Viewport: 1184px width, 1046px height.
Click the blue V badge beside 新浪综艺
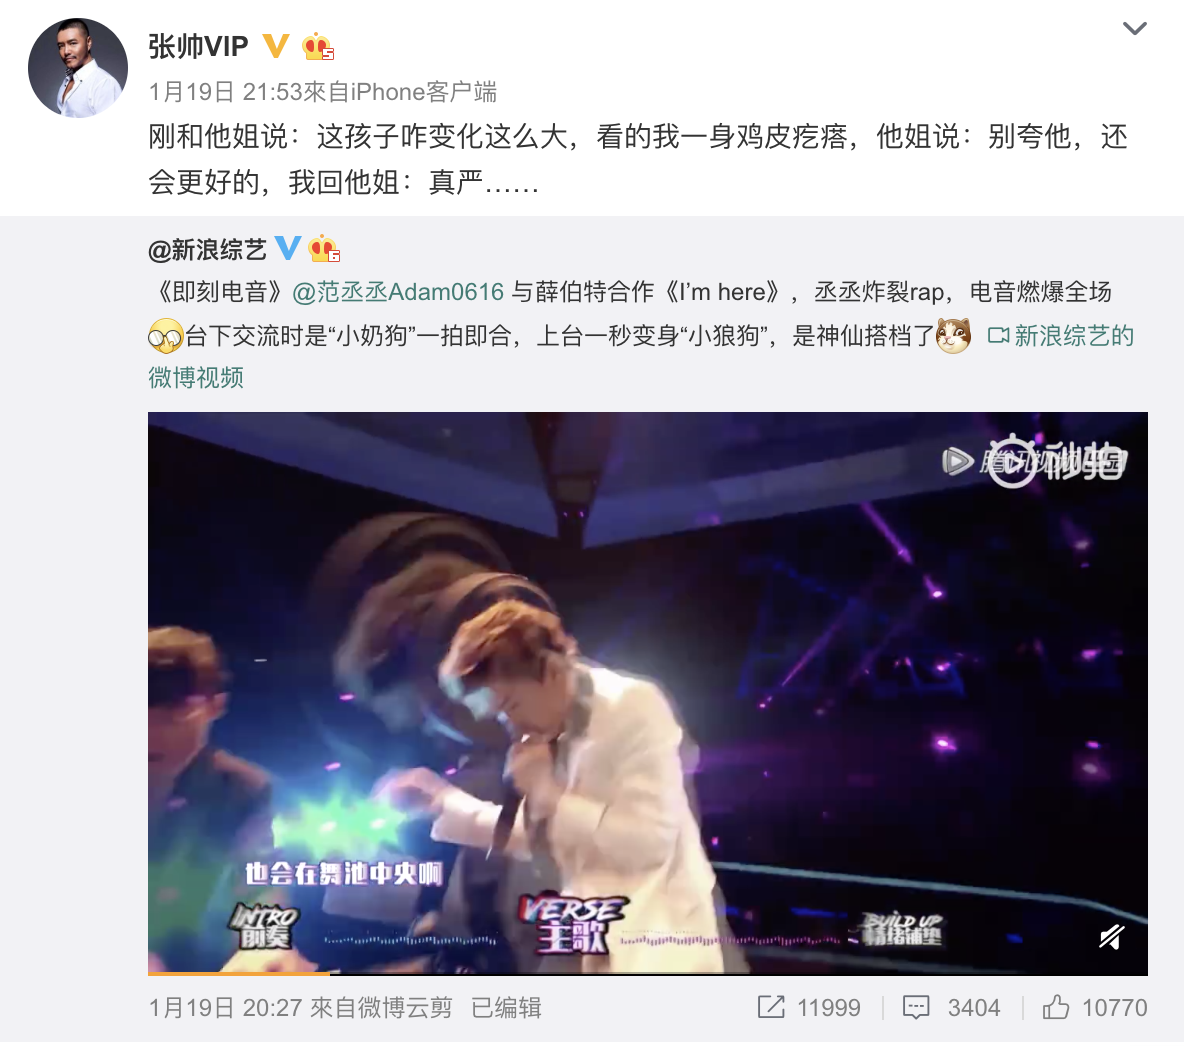click(x=288, y=248)
